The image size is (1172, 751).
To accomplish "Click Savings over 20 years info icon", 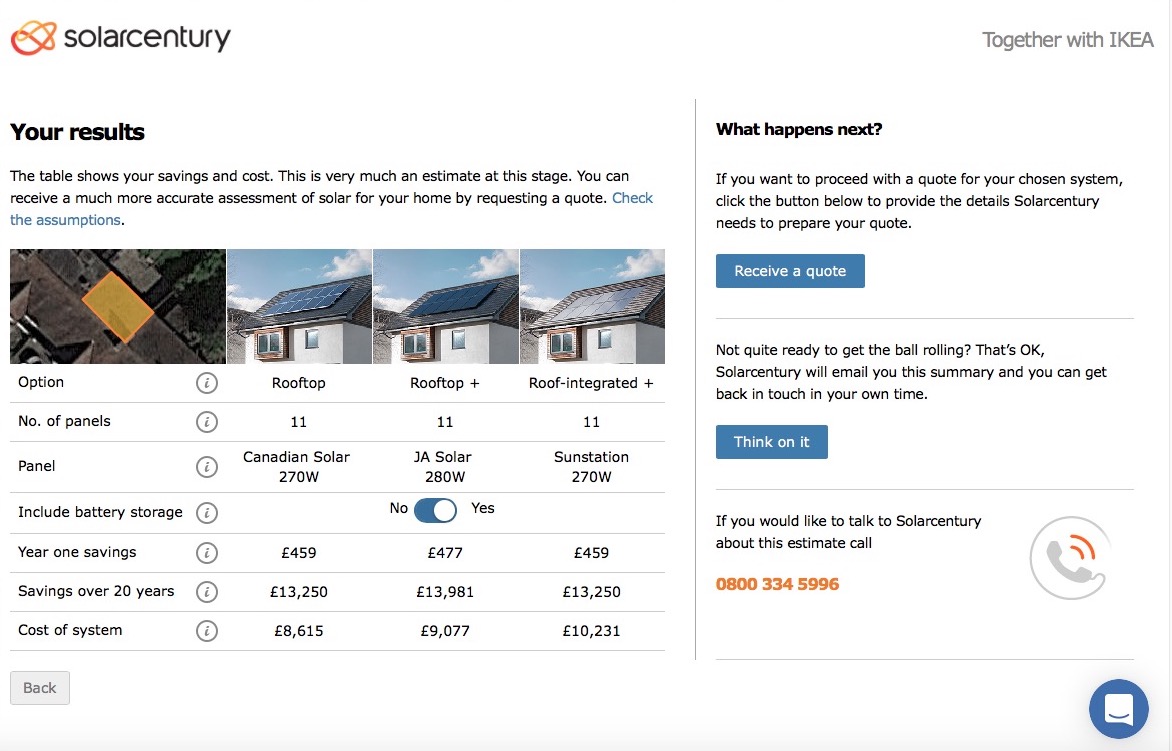I will point(207,592).
